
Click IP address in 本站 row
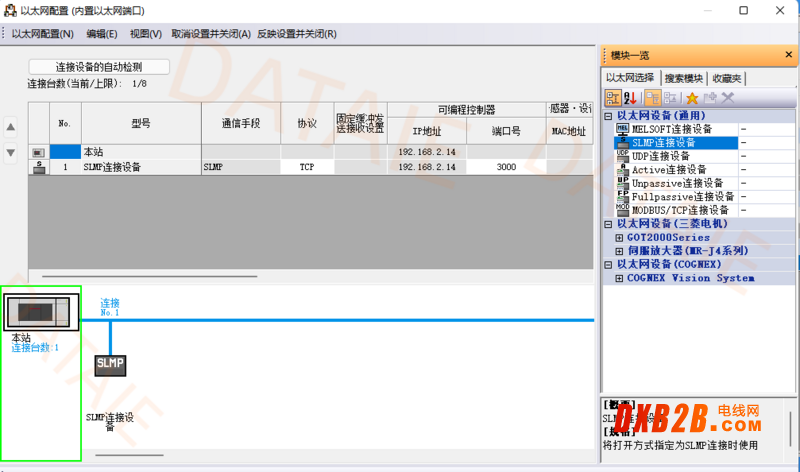427,152
